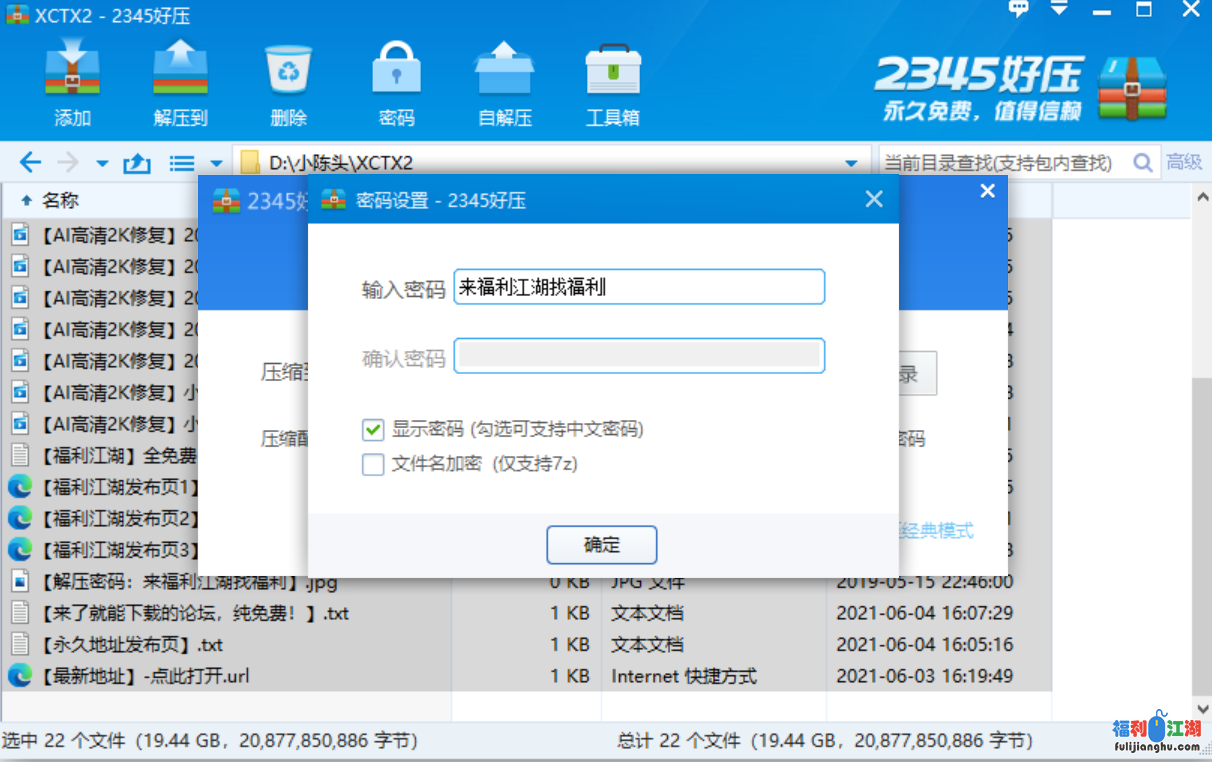Open the navigation history dropdown arrow

(x=102, y=163)
